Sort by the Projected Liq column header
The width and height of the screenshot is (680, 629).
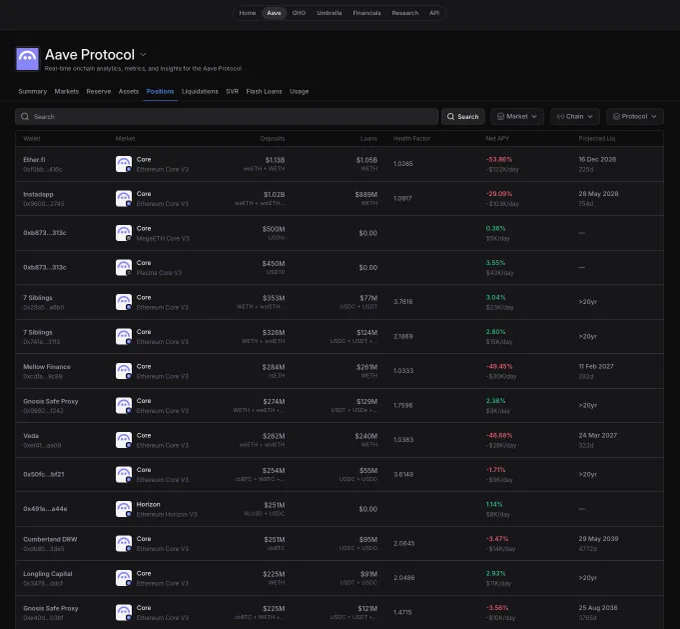point(596,138)
